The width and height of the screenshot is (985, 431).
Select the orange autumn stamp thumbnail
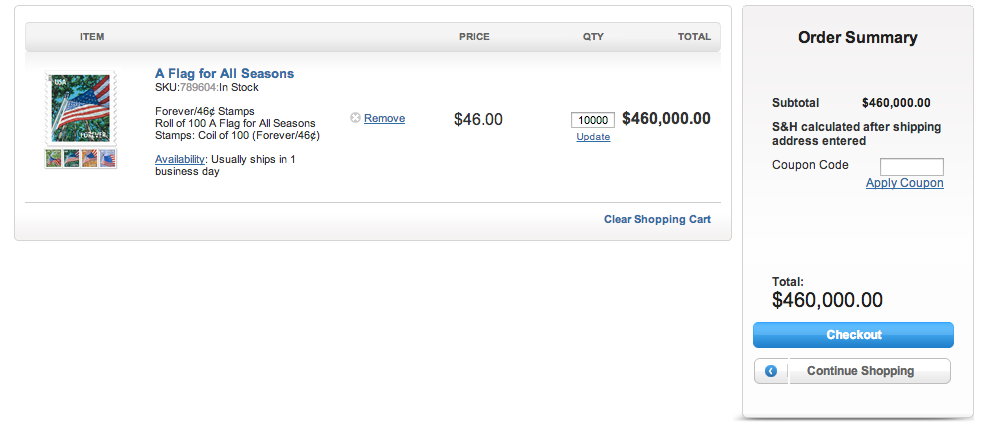coord(90,158)
